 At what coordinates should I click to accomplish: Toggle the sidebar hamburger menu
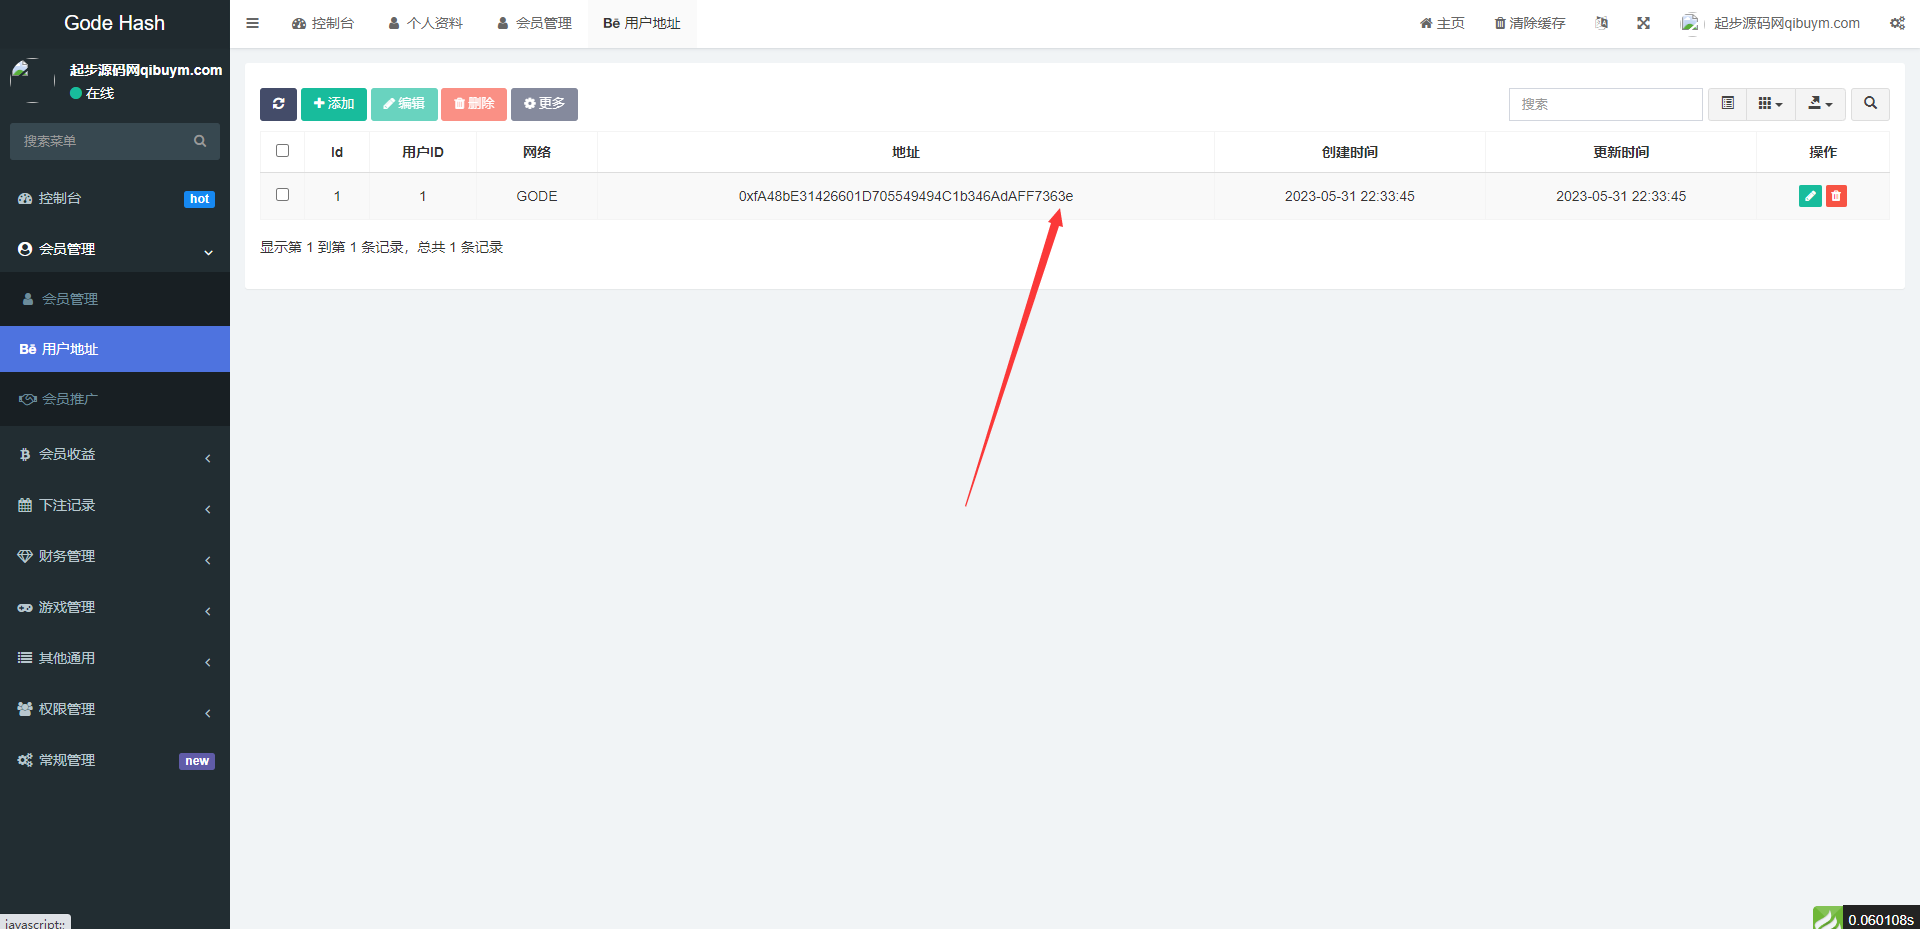pyautogui.click(x=253, y=23)
